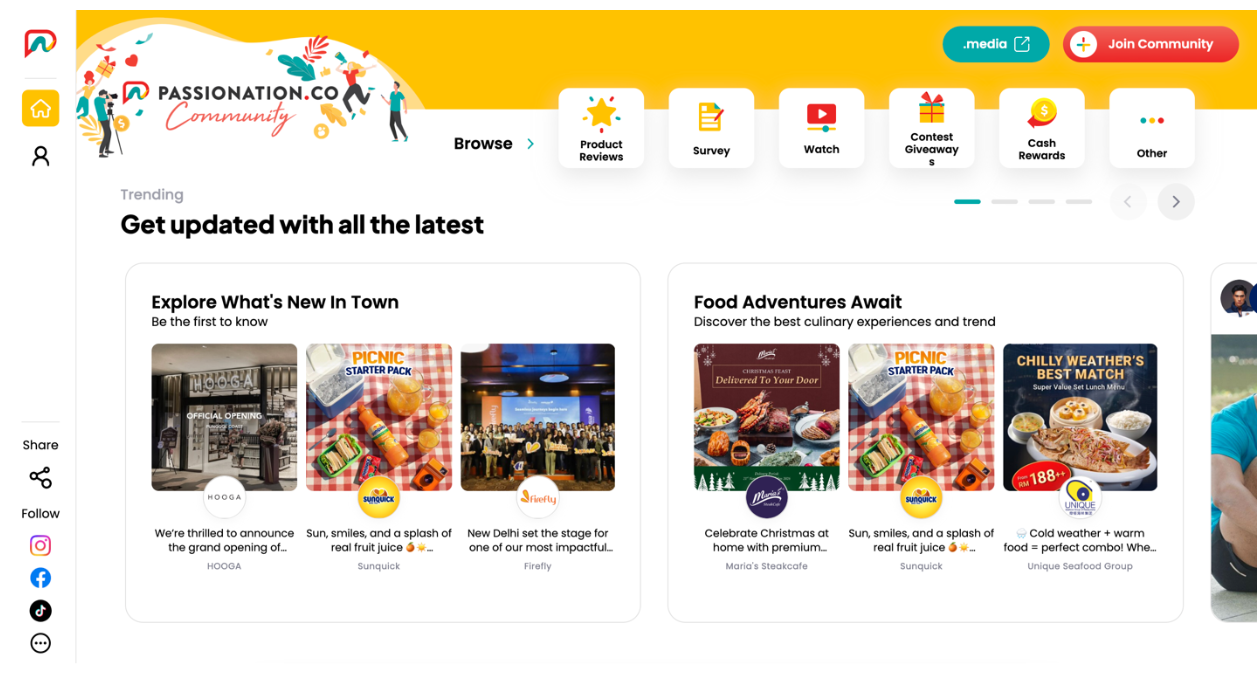Viewport: 1258px width, 688px height.
Task: Follow on Instagram via sidebar icon
Action: (40, 546)
